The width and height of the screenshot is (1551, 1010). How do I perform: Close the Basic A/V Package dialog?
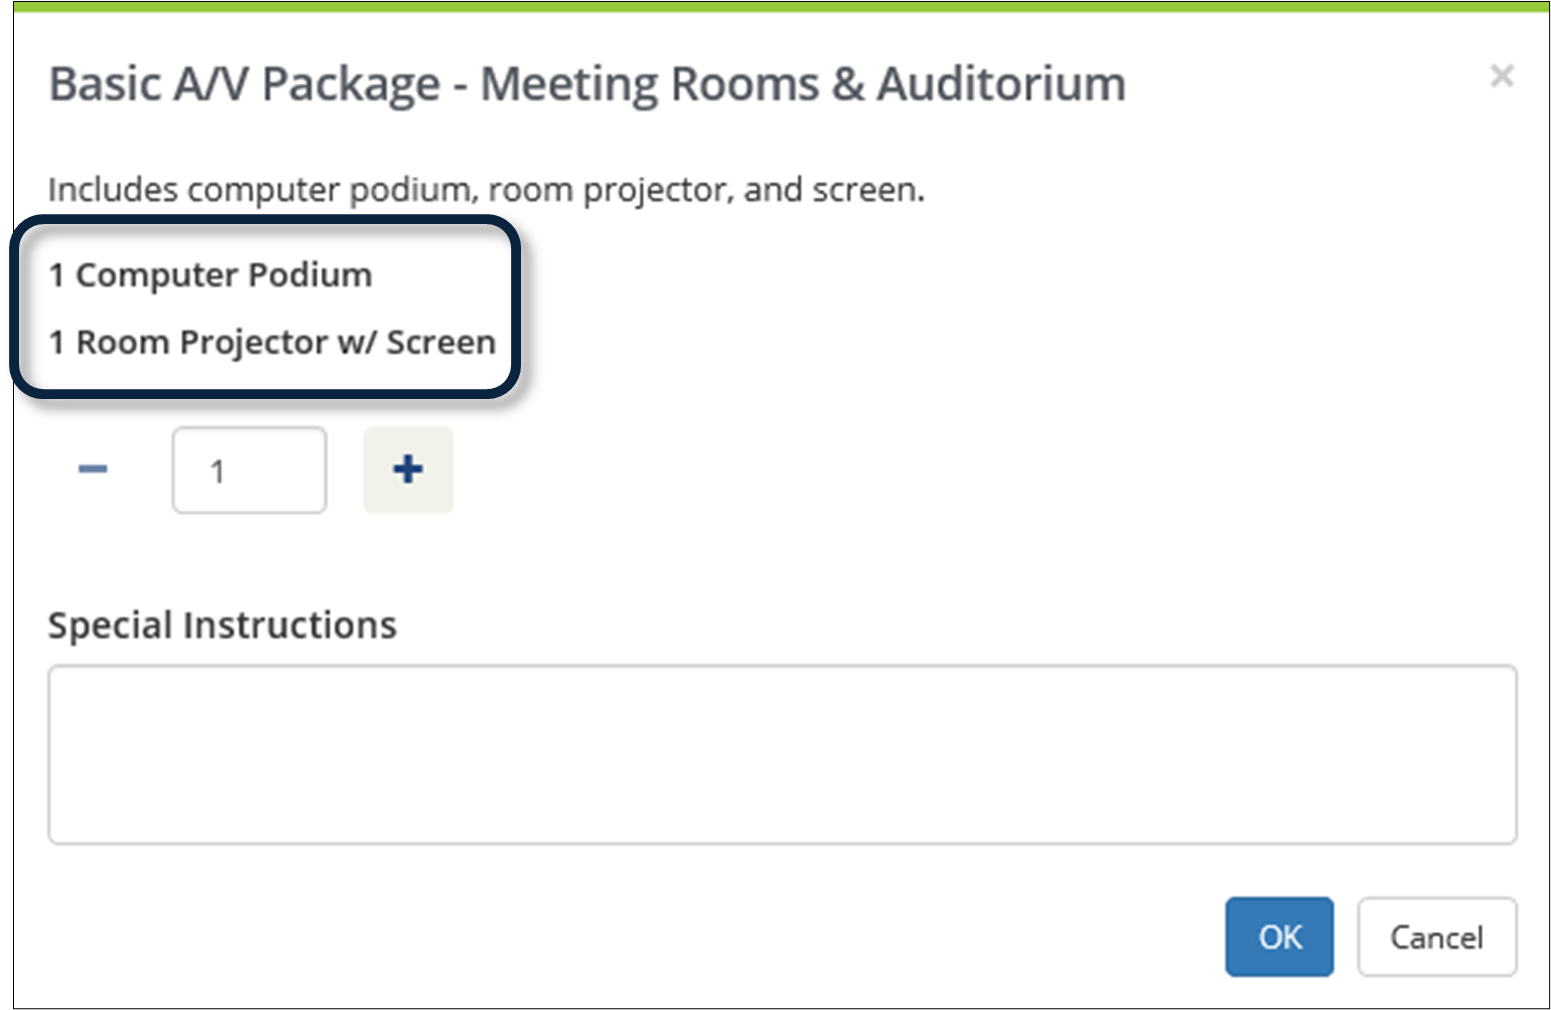tap(1501, 76)
